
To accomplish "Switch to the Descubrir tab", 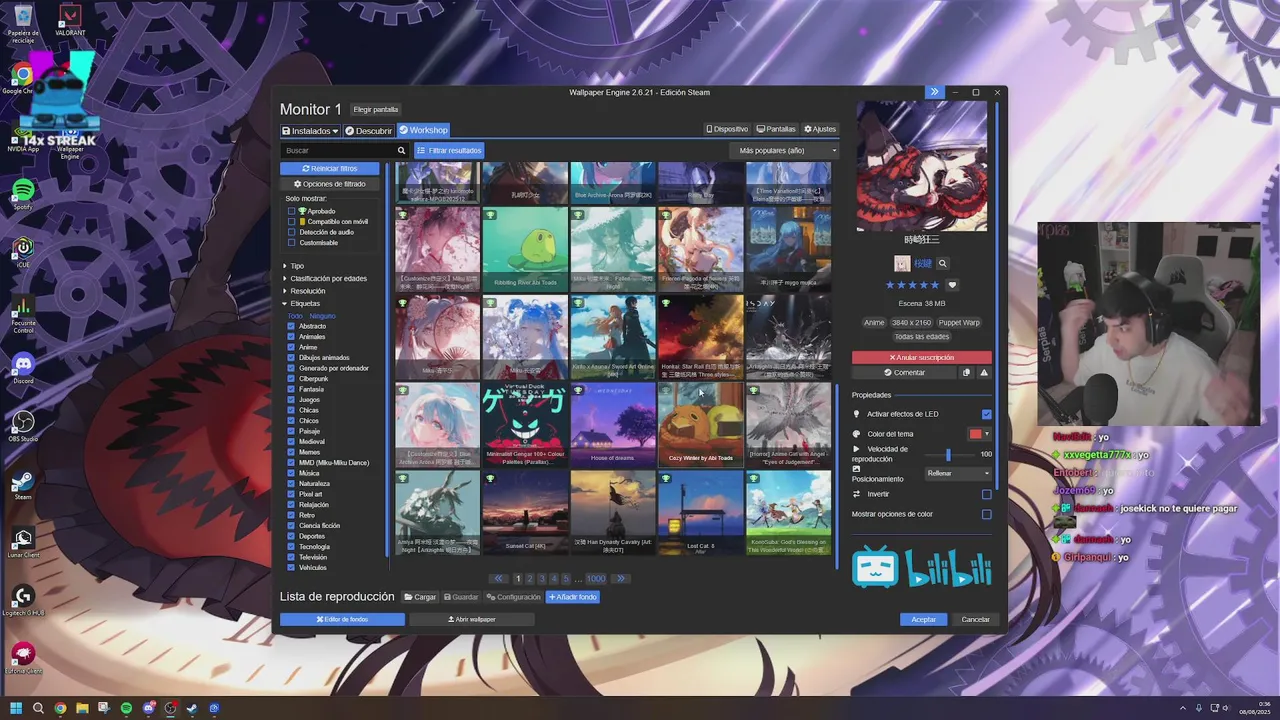I will pyautogui.click(x=369, y=131).
